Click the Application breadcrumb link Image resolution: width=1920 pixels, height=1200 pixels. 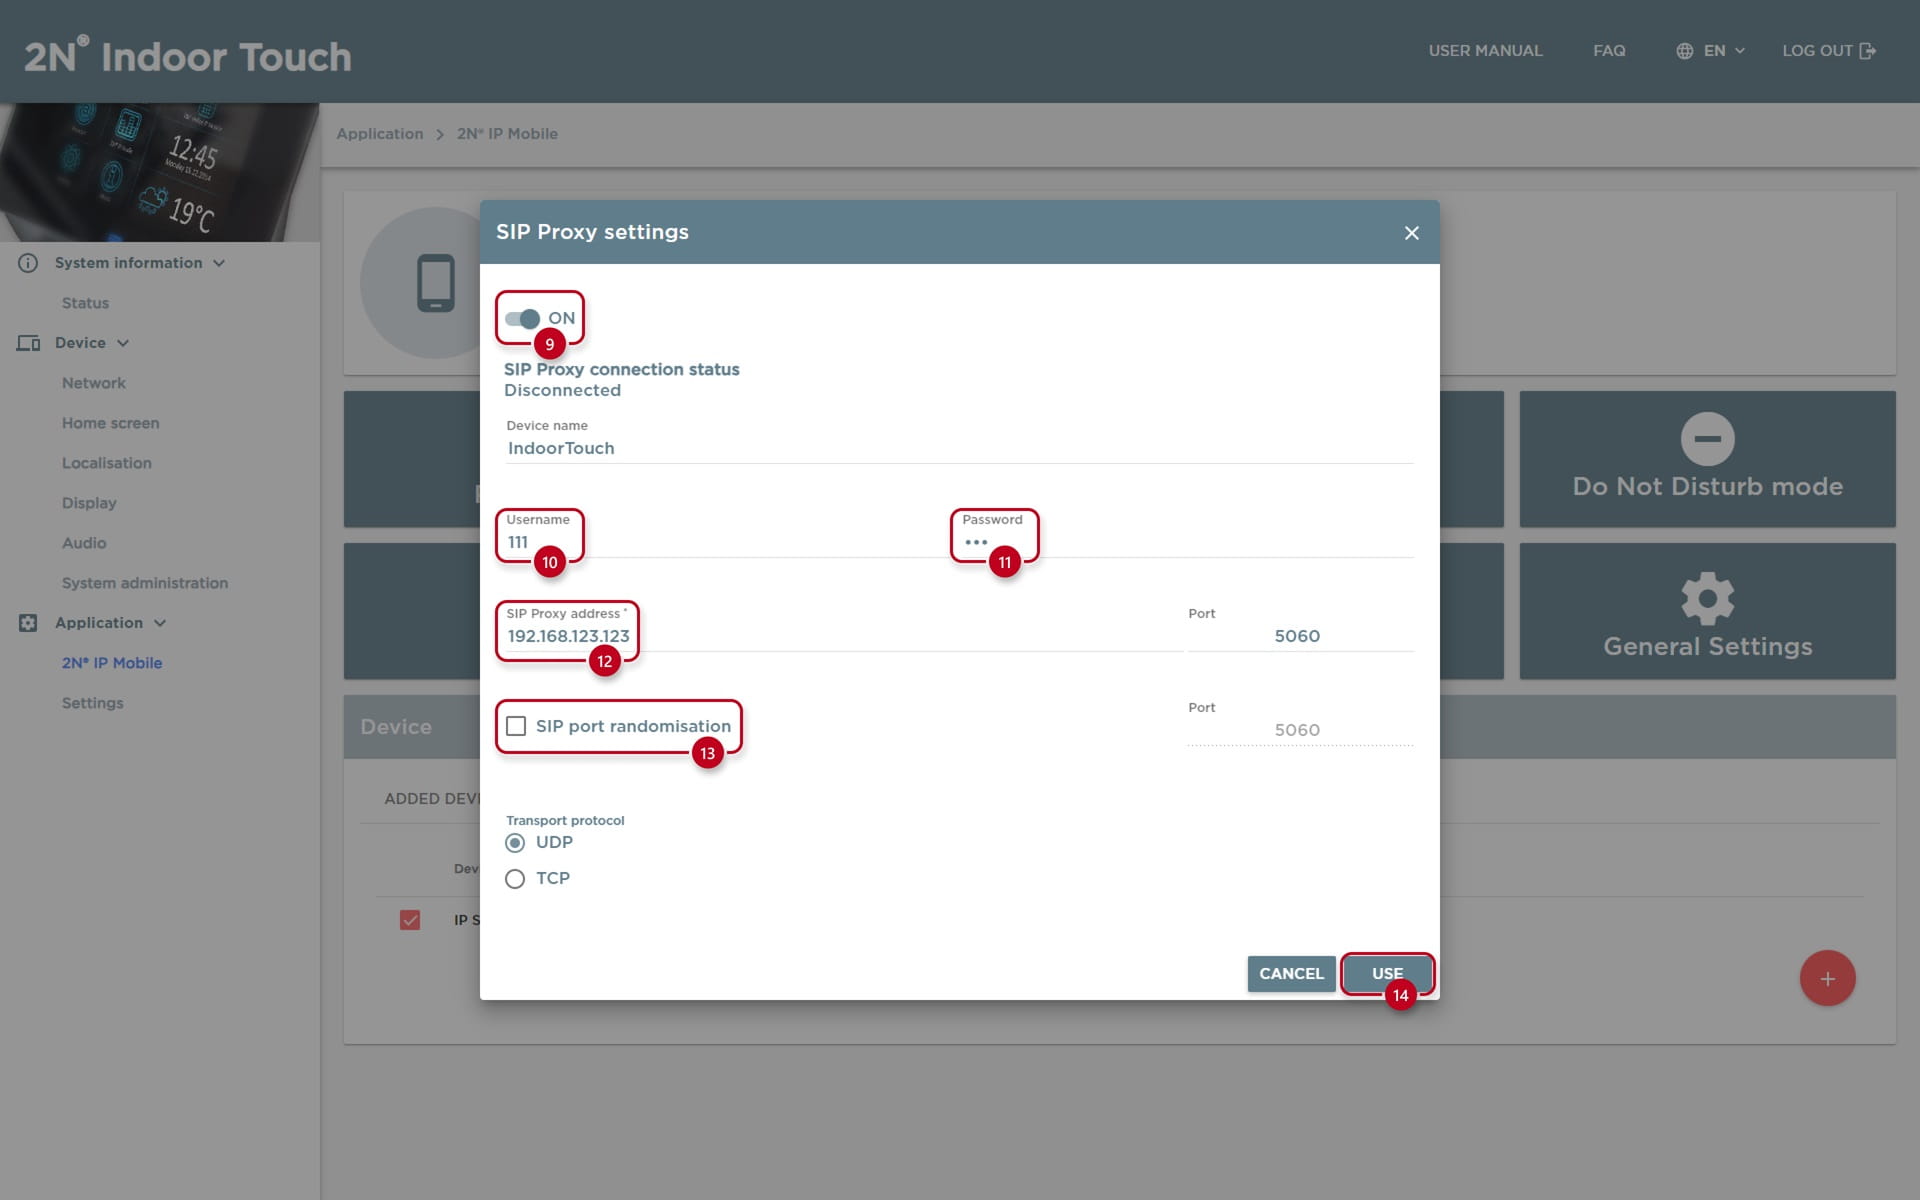click(379, 134)
